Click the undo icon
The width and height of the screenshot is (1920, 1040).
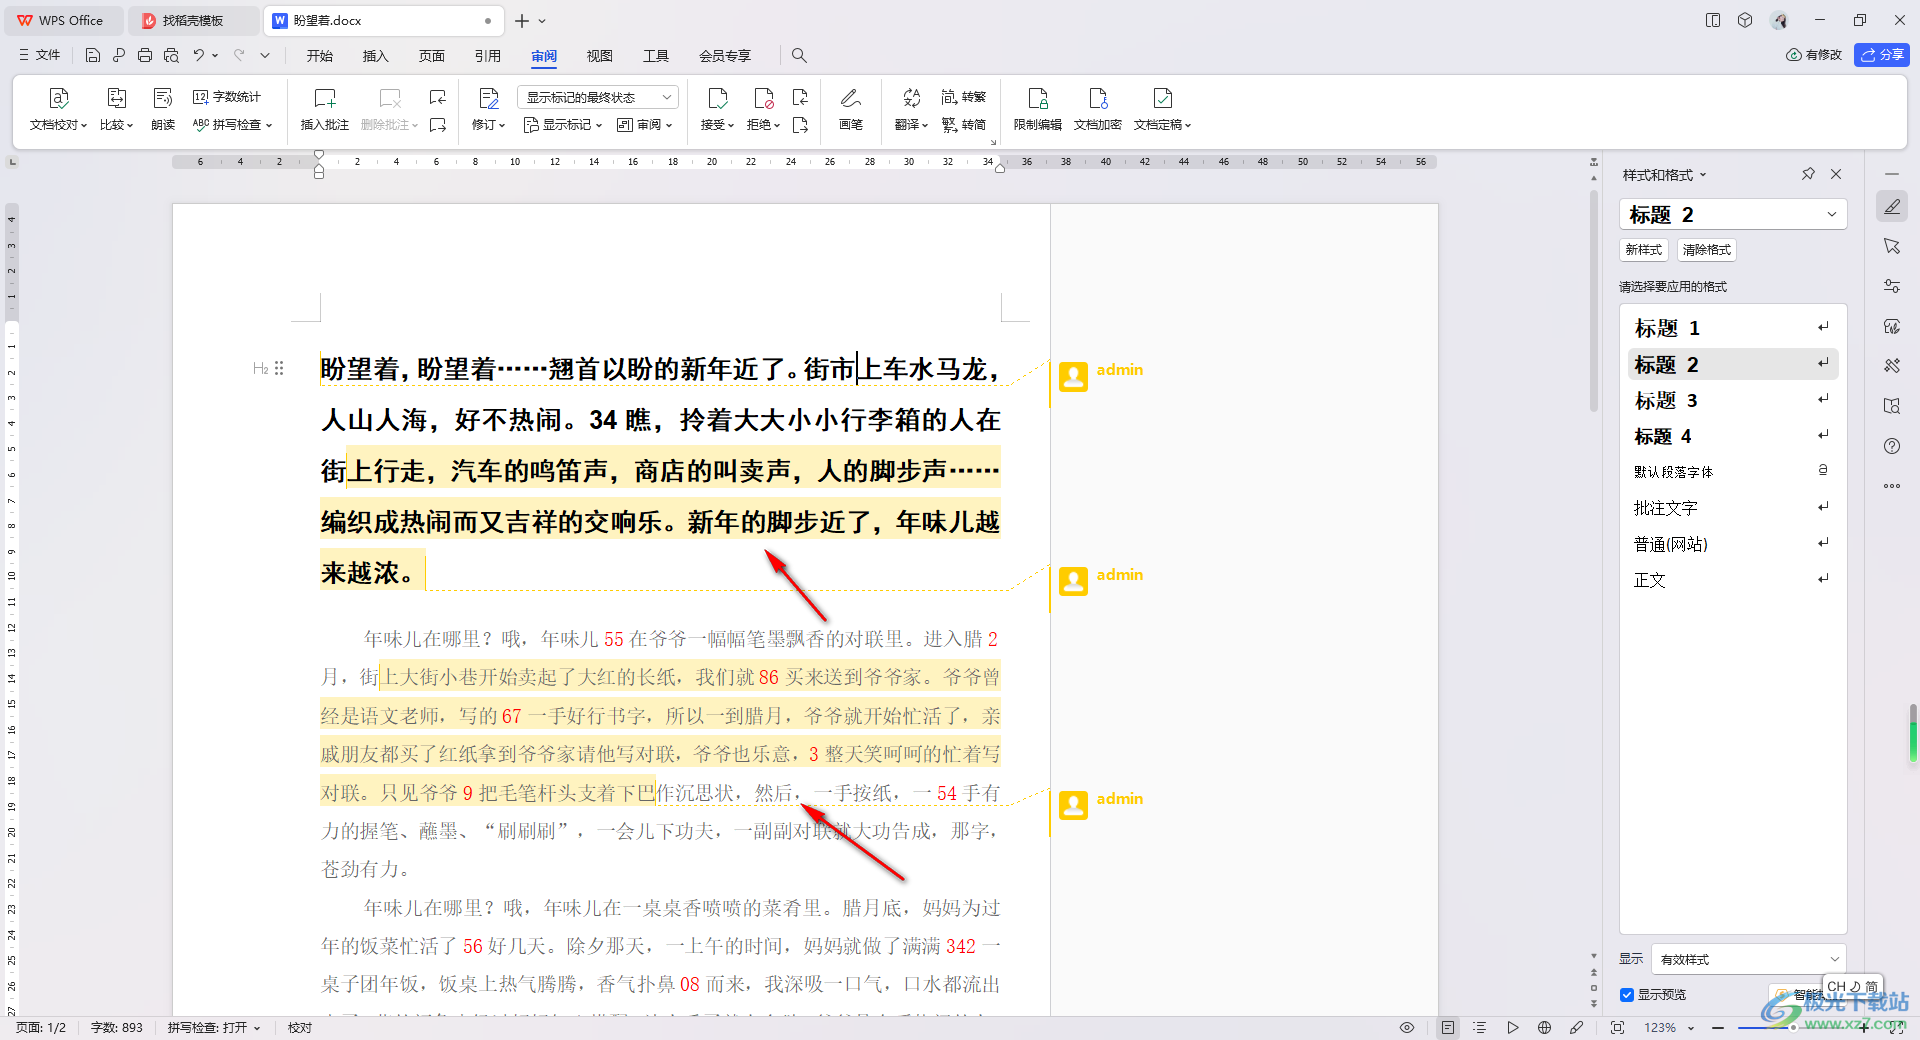click(x=199, y=55)
